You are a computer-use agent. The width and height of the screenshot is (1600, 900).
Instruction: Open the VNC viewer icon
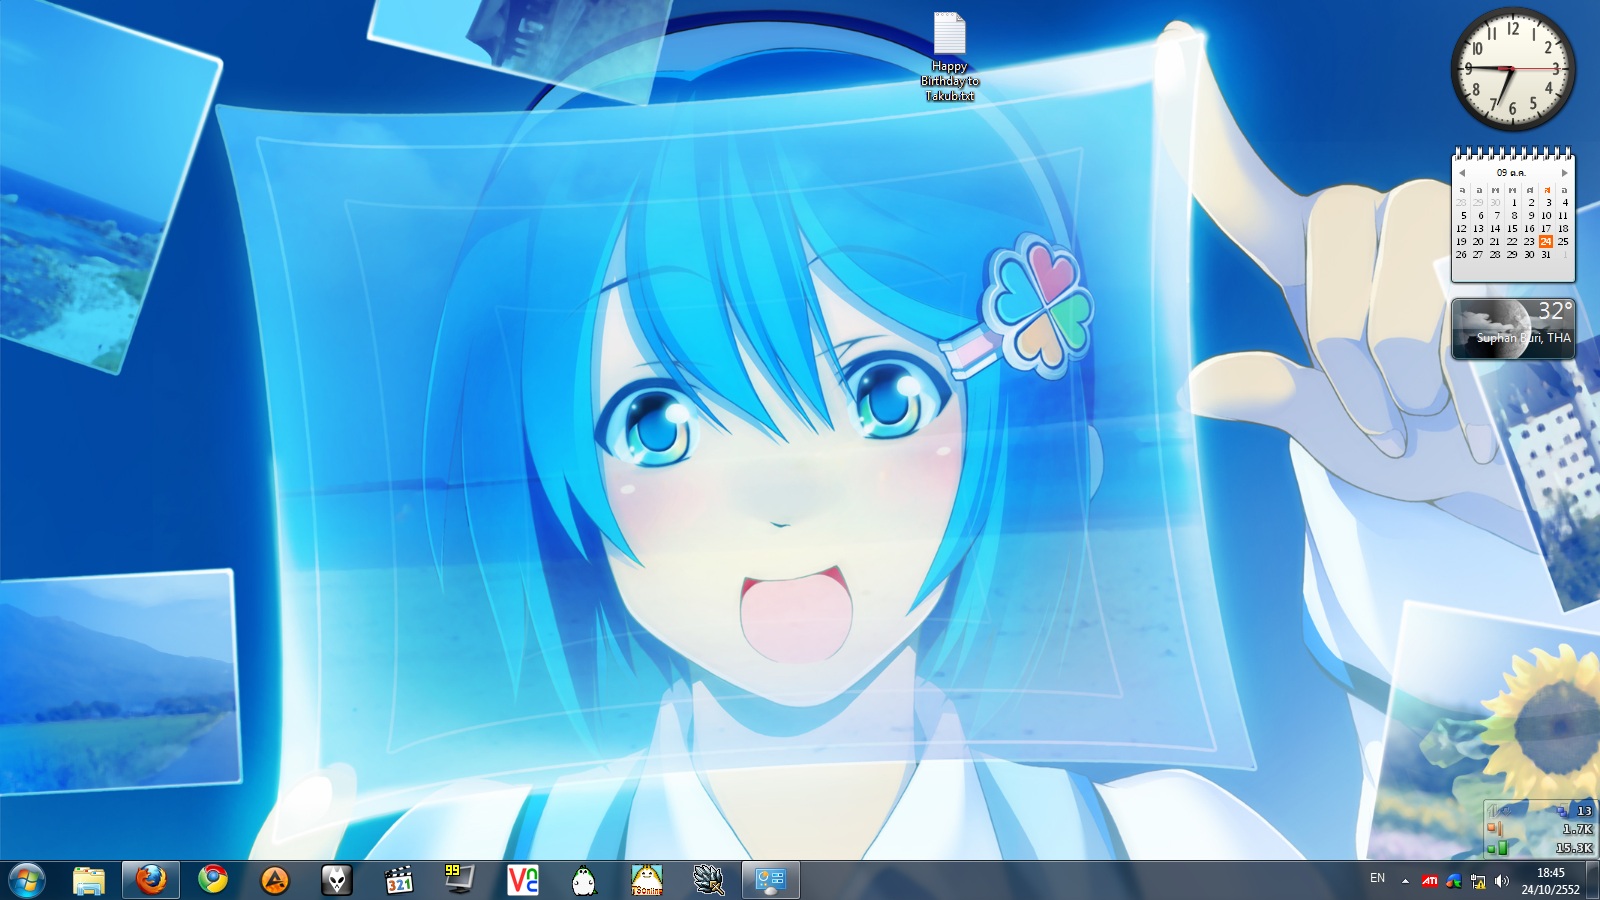tap(523, 880)
